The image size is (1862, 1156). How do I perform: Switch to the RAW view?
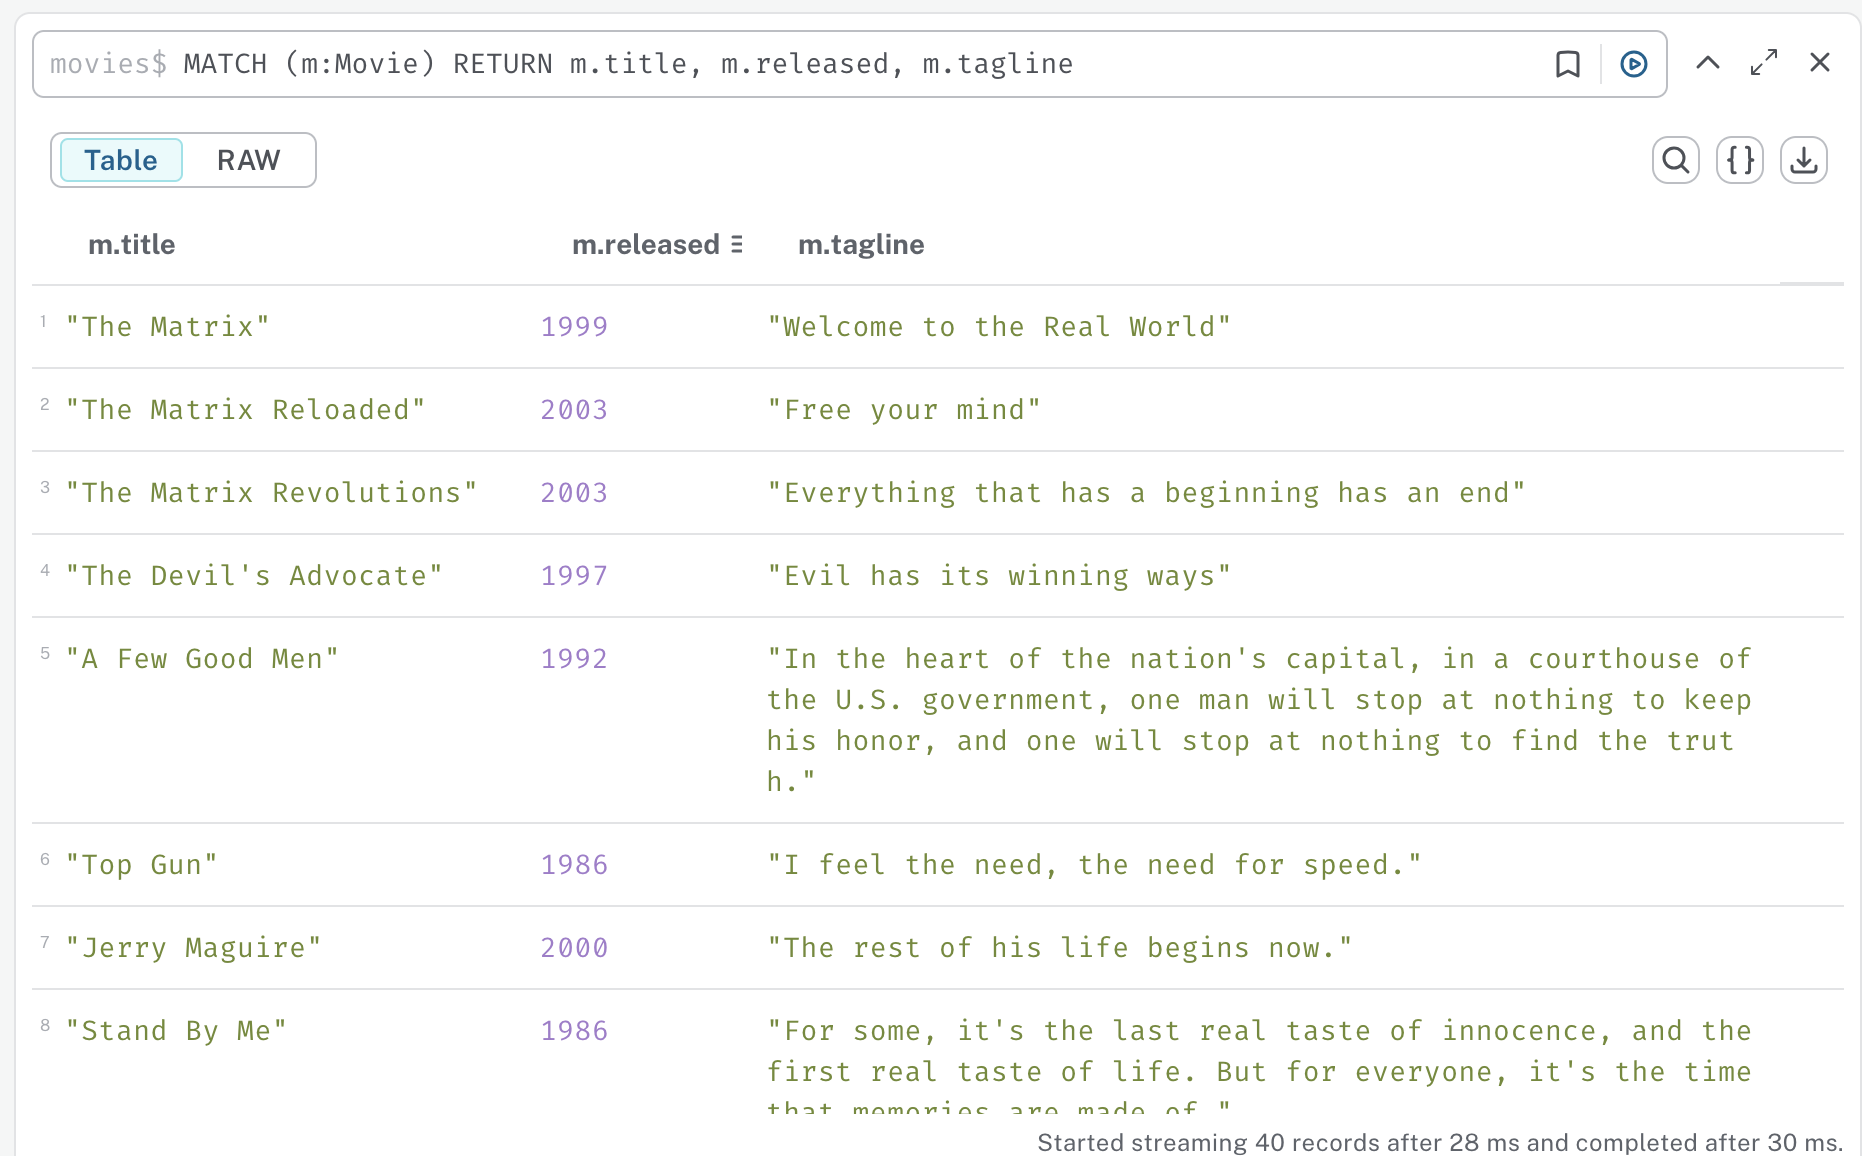click(x=248, y=160)
